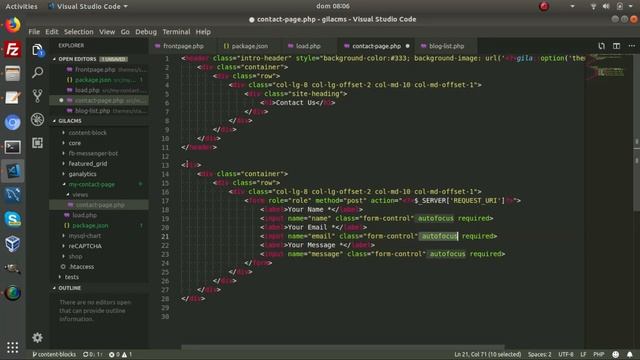Click the Ln 21, Col 71 position indicator
The width and height of the screenshot is (640, 360).
point(487,354)
